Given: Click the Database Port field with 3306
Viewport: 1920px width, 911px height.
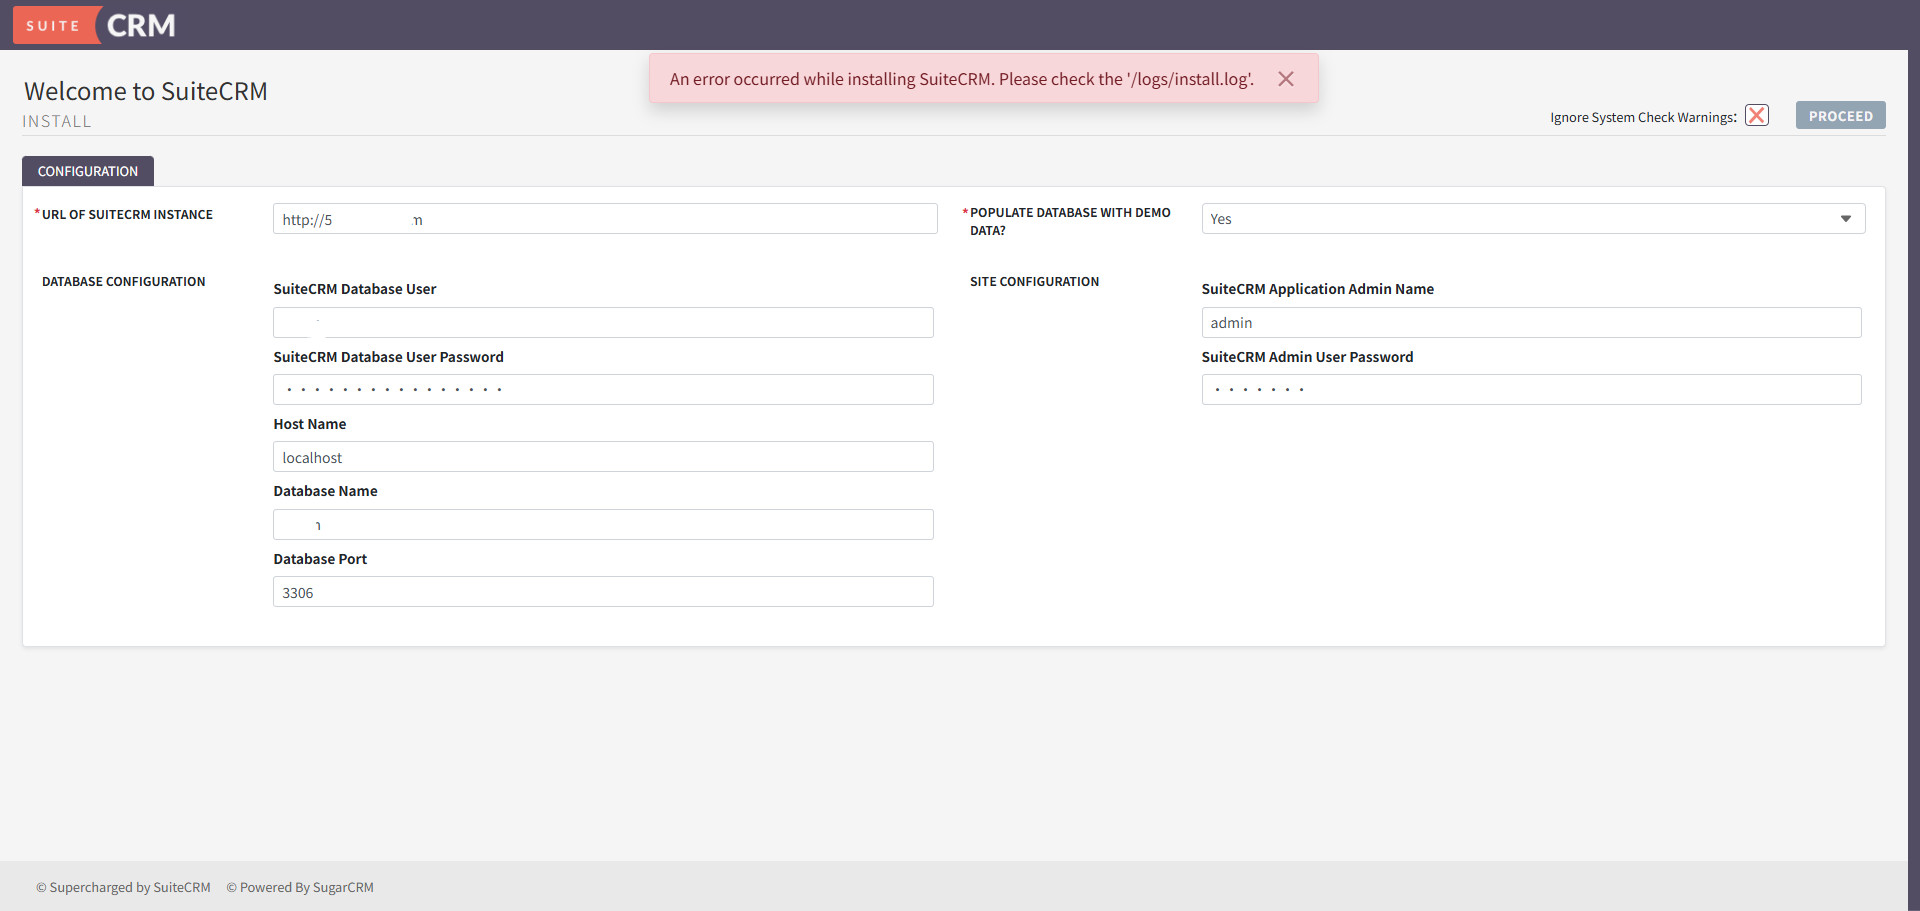Looking at the screenshot, I should (x=603, y=592).
